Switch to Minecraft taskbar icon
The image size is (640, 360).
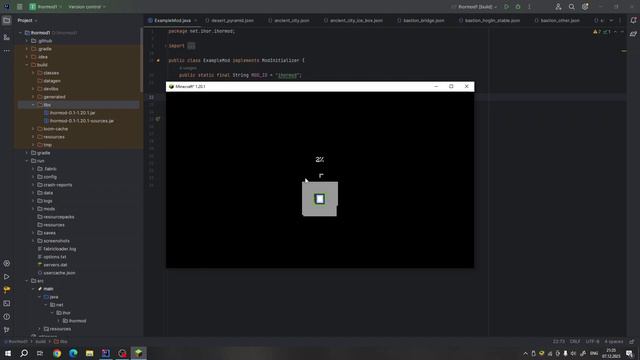tap(139, 353)
